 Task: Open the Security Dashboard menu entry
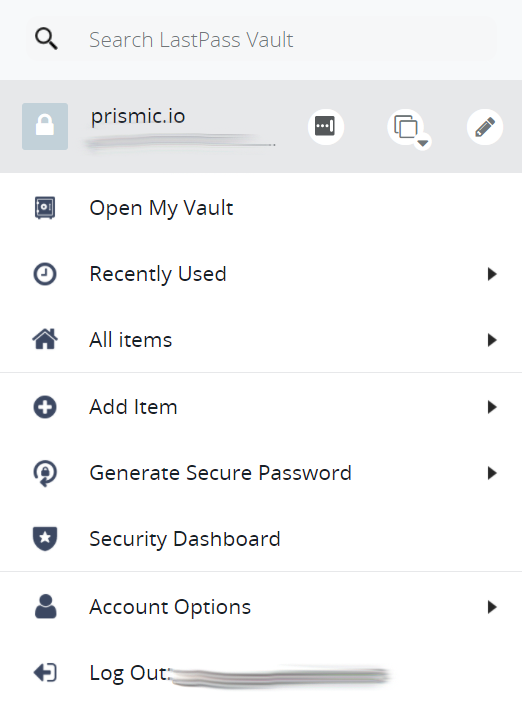click(261, 539)
